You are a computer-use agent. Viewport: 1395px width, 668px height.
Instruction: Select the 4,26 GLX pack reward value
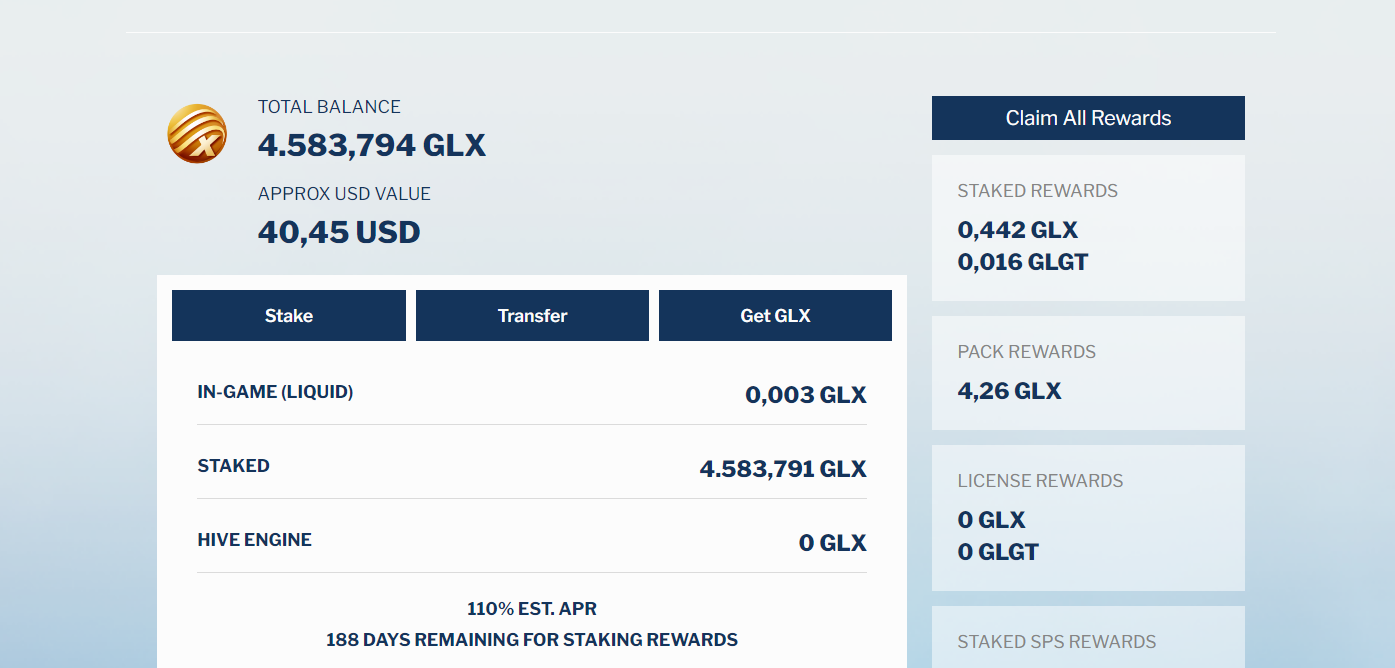(1010, 391)
